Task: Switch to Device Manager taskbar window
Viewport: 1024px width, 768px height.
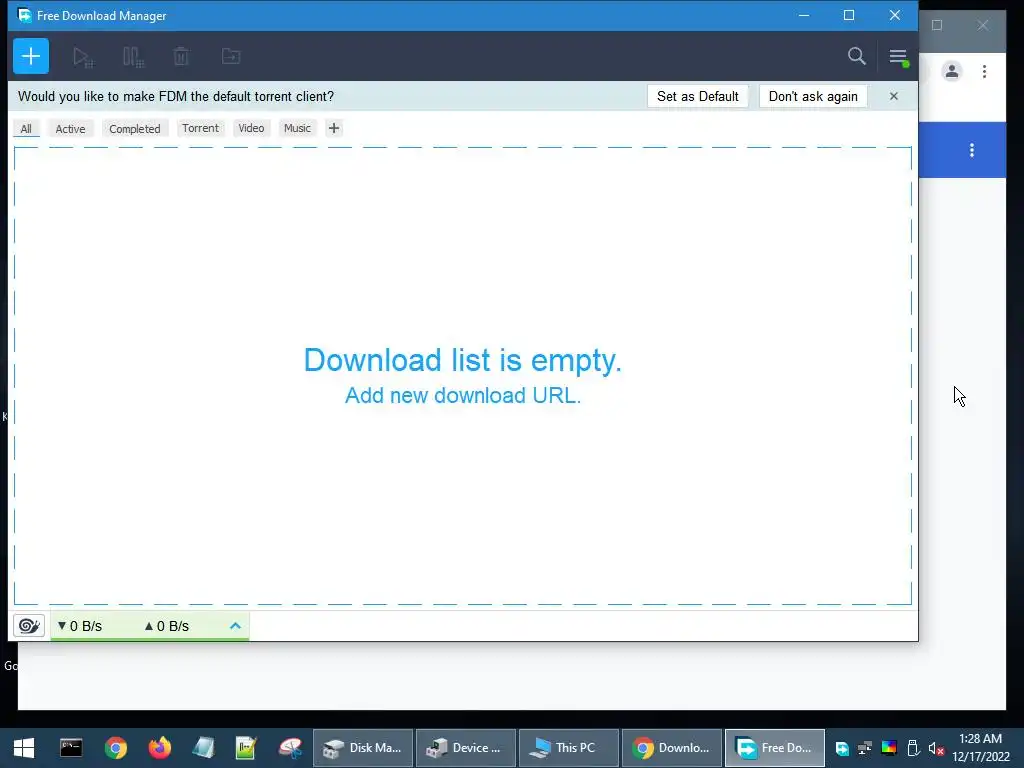Action: click(x=466, y=748)
